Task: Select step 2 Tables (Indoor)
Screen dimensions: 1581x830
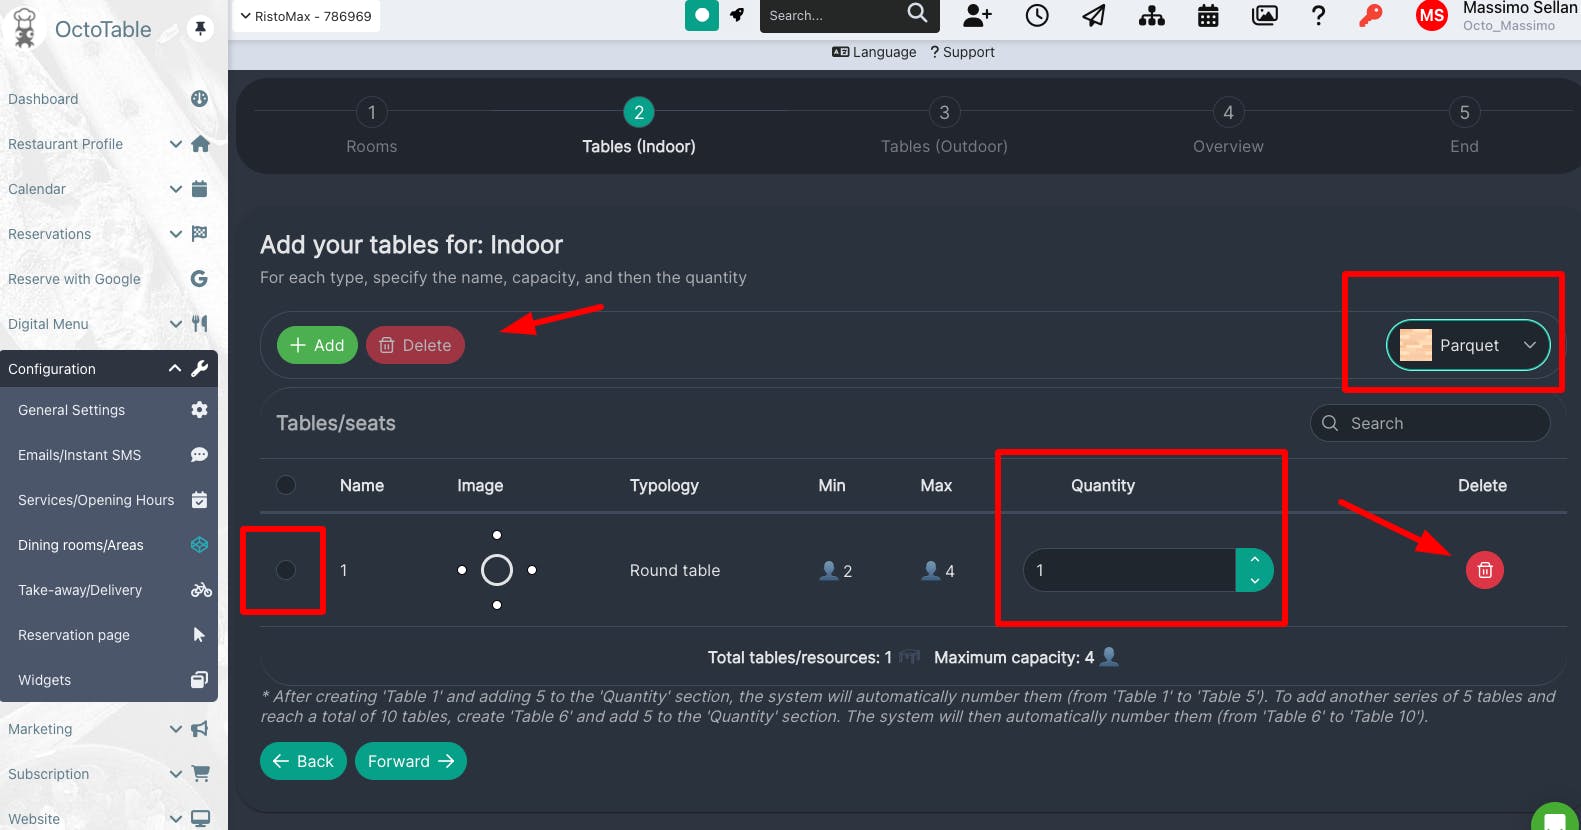Action: (639, 128)
